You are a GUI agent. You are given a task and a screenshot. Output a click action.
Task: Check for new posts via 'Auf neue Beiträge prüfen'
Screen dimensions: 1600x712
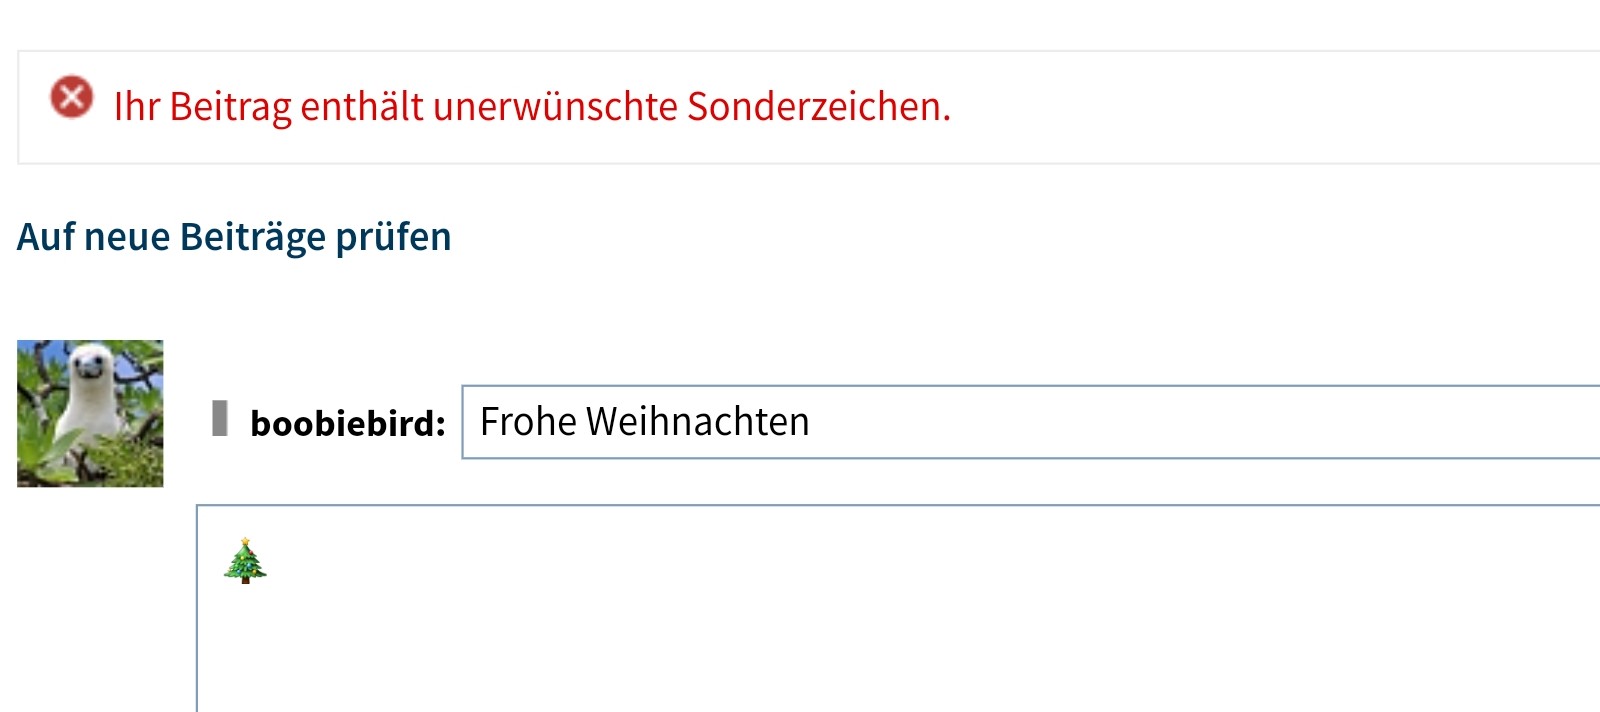coord(234,237)
